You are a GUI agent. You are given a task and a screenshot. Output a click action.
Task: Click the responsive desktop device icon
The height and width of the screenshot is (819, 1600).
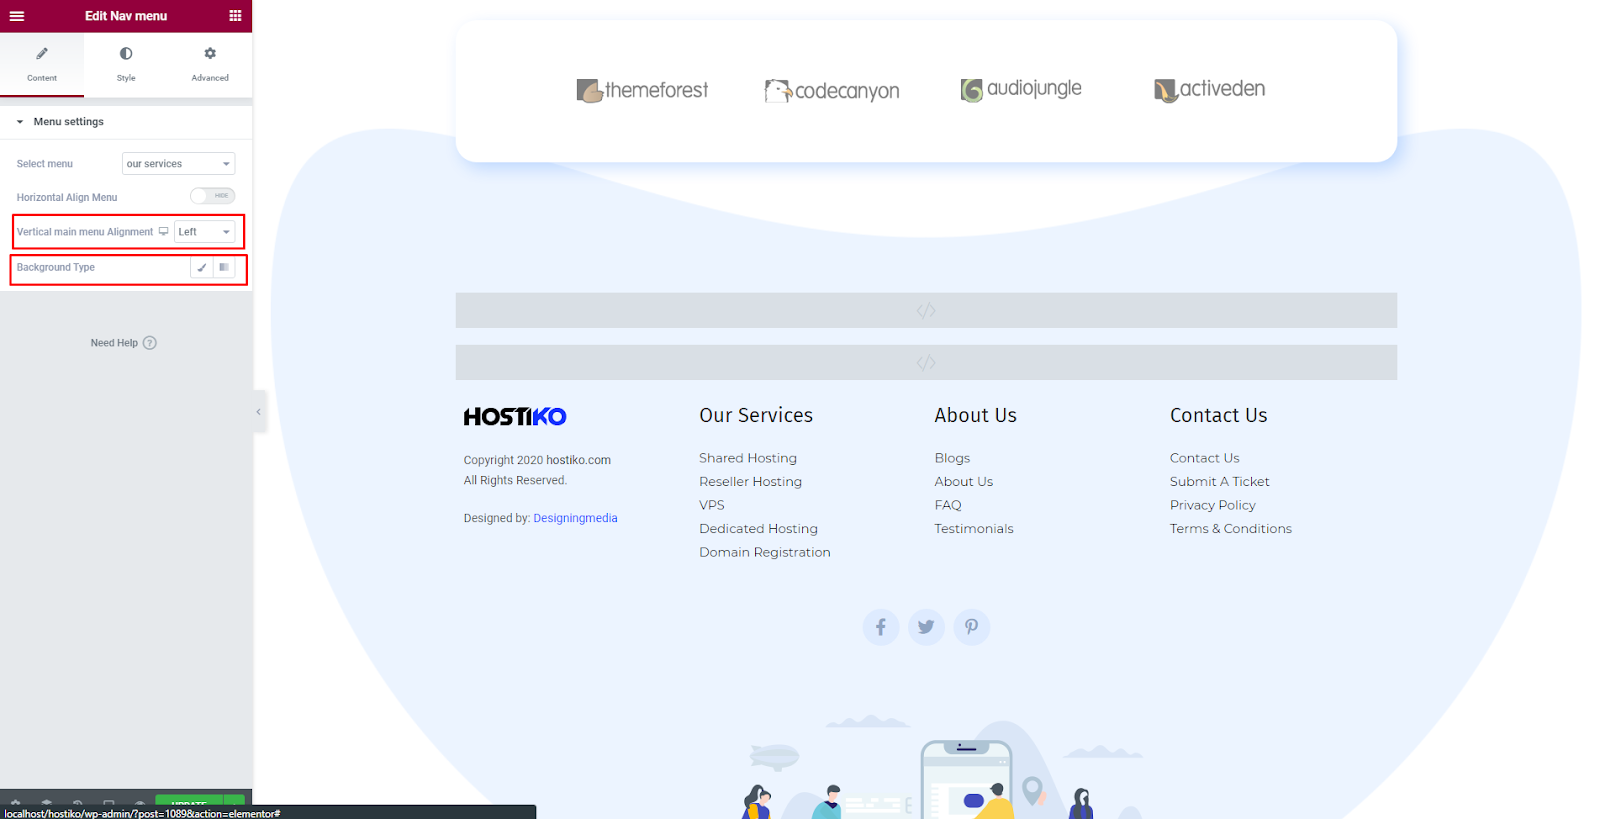tap(164, 232)
